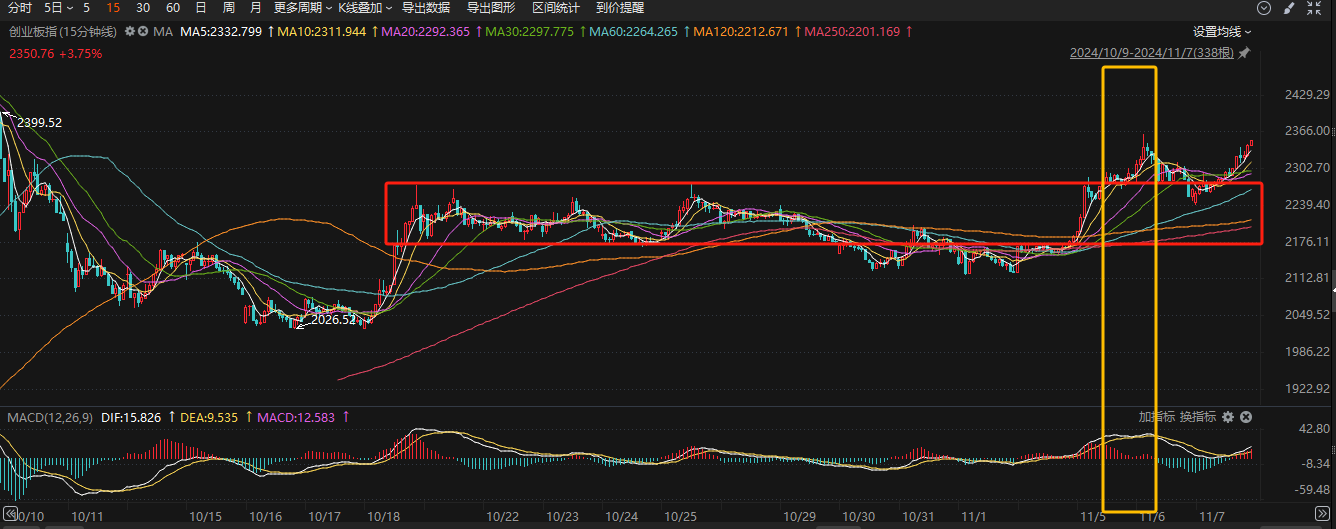The image size is (1336, 529).
Task: Click the 2026.52 low price label
Action: click(x=333, y=320)
